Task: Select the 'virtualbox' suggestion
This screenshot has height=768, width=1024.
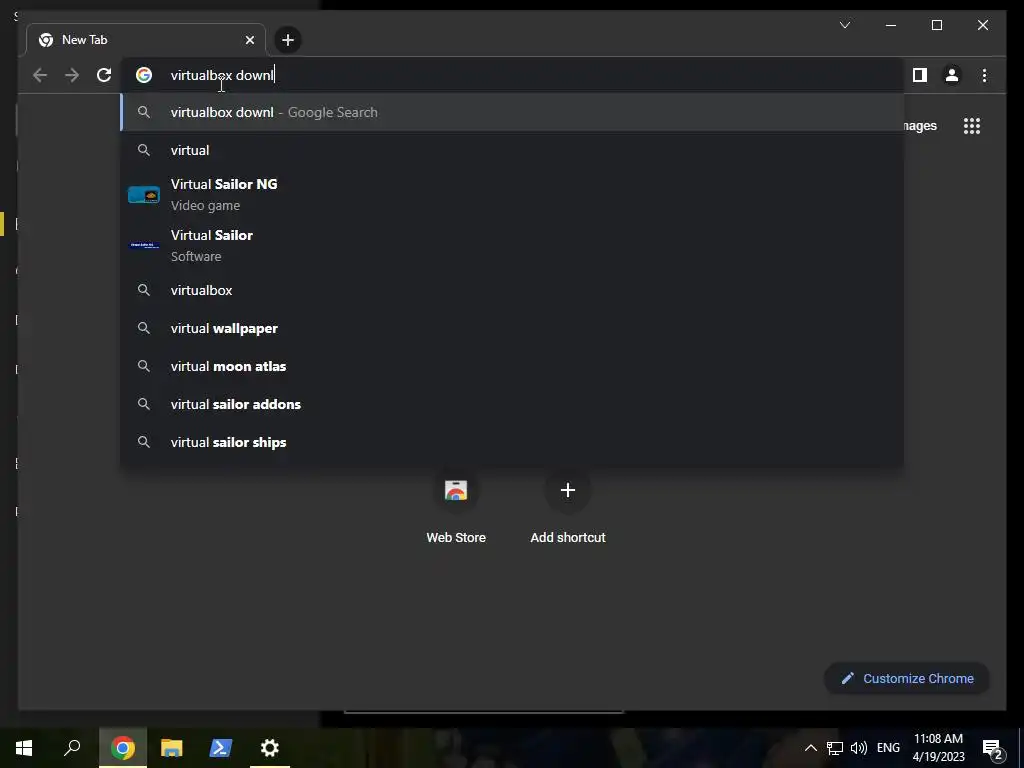Action: click(x=512, y=290)
